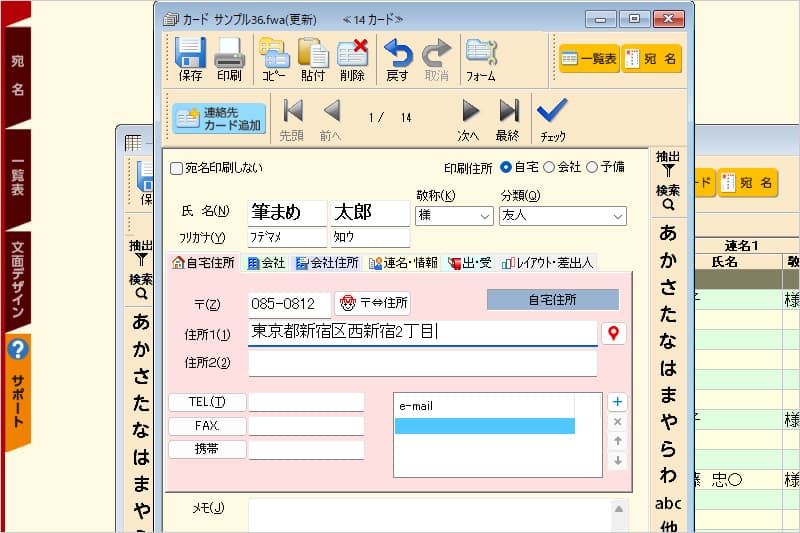This screenshot has height=533, width=800.
Task: Select 会社 print address radio button
Action: point(549,167)
